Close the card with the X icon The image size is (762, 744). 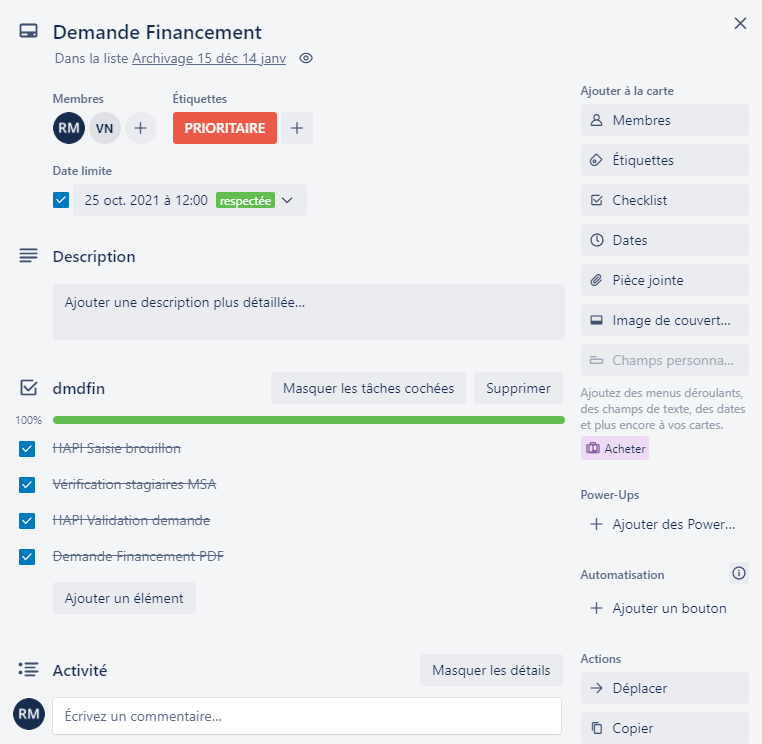(740, 23)
